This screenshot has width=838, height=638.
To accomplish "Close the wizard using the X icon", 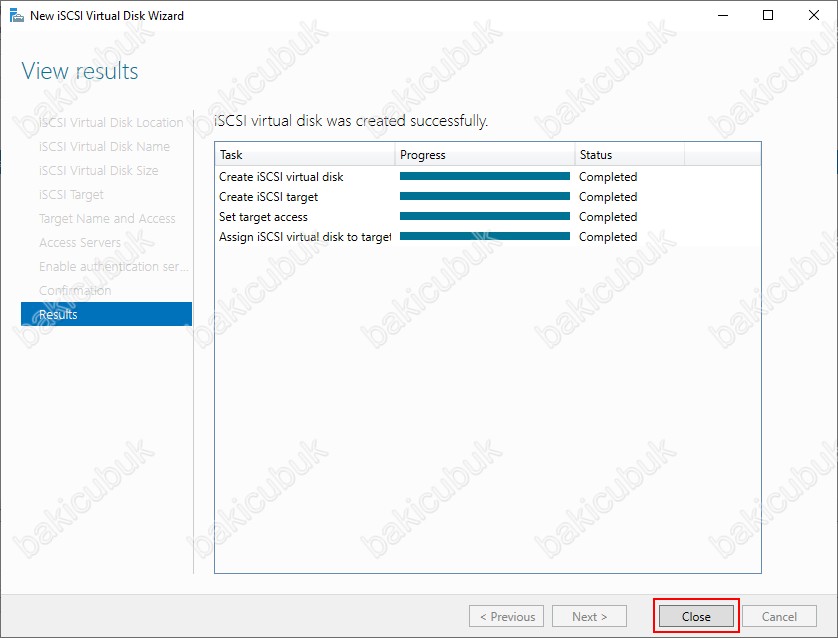I will [x=813, y=15].
